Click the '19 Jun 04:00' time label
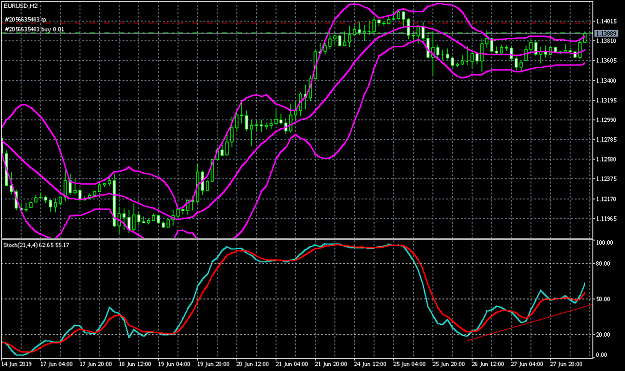 point(174,364)
